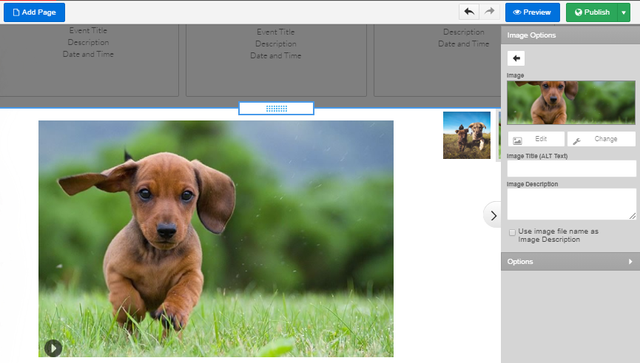This screenshot has width=640, height=363.
Task: Publish the website
Action: click(592, 12)
